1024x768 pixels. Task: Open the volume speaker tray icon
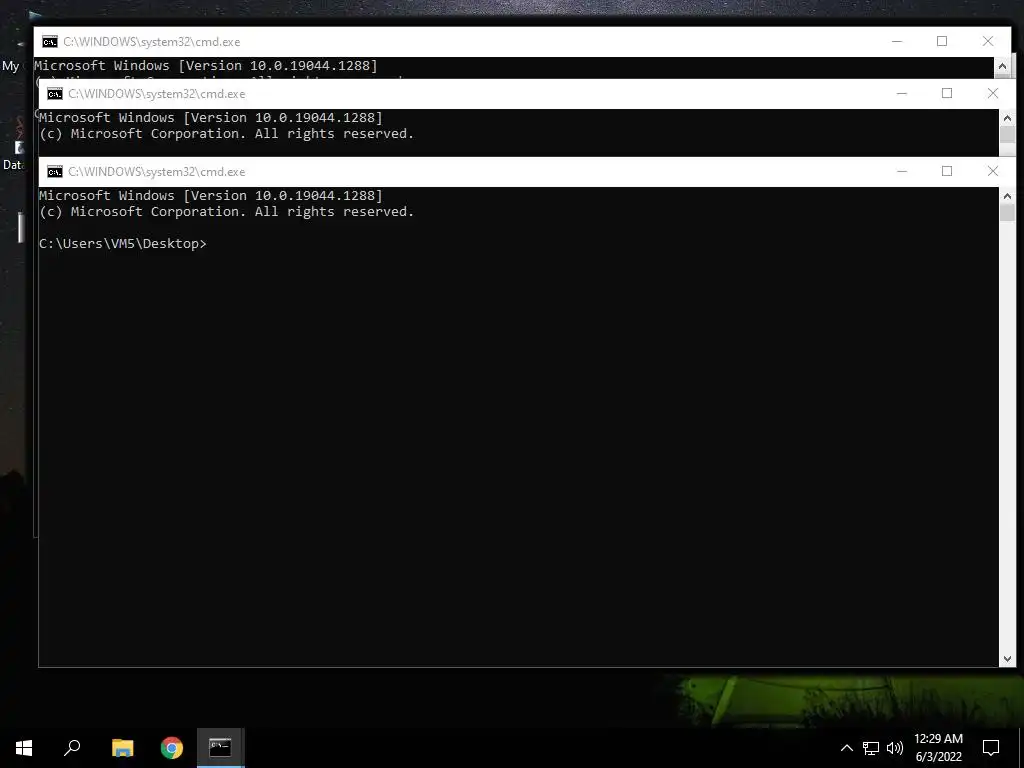click(895, 748)
